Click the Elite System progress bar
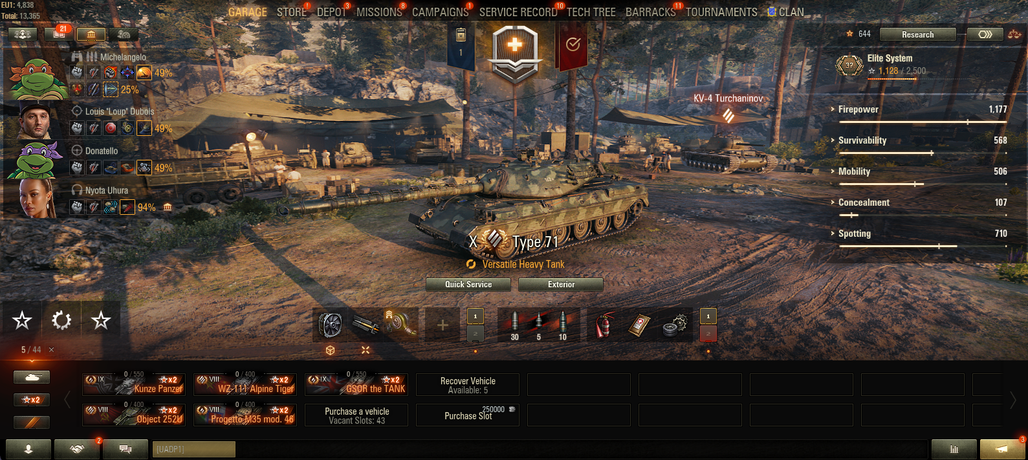 (892, 79)
